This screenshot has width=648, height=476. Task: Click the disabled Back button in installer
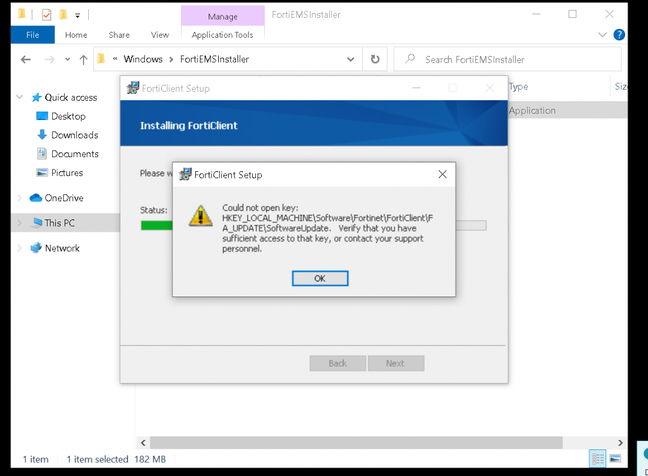click(x=338, y=363)
